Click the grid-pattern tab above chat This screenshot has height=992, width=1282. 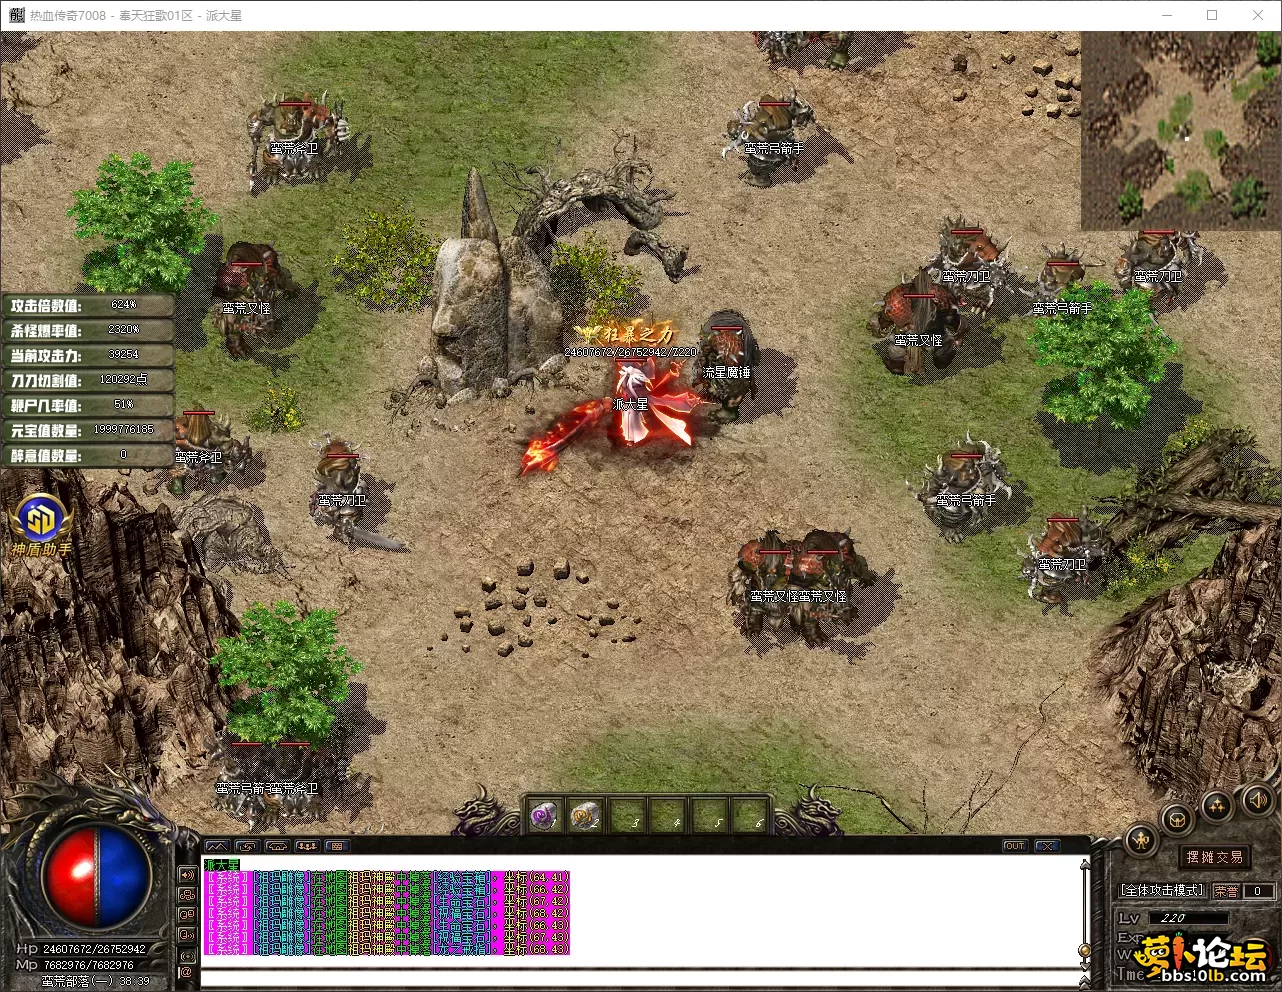pyautogui.click(x=337, y=846)
